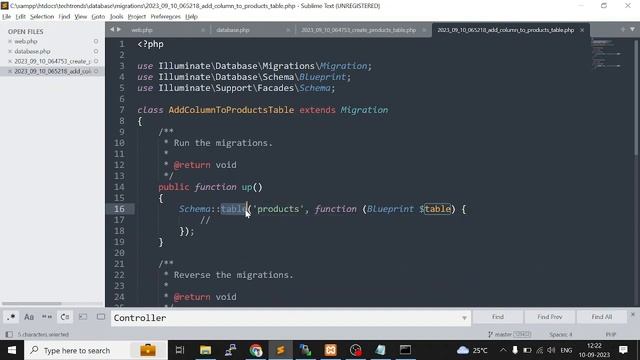
Task: Close database.php from open files list
Action: pyautogui.click(x=10, y=51)
